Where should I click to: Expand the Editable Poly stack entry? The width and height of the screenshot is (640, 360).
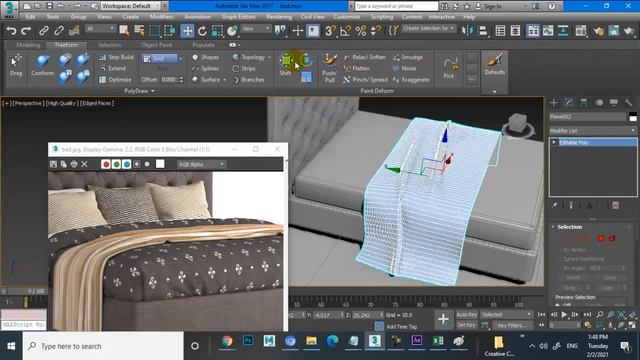click(x=554, y=142)
